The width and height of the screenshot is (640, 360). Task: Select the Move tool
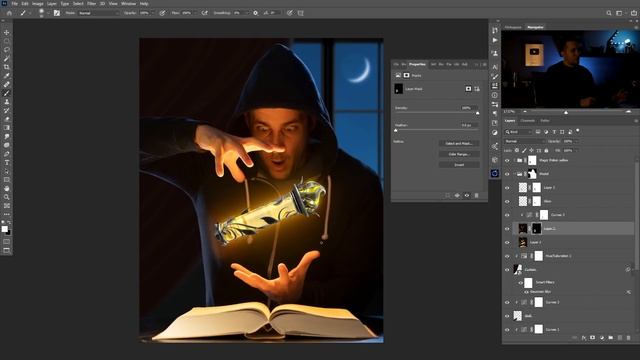pos(7,32)
